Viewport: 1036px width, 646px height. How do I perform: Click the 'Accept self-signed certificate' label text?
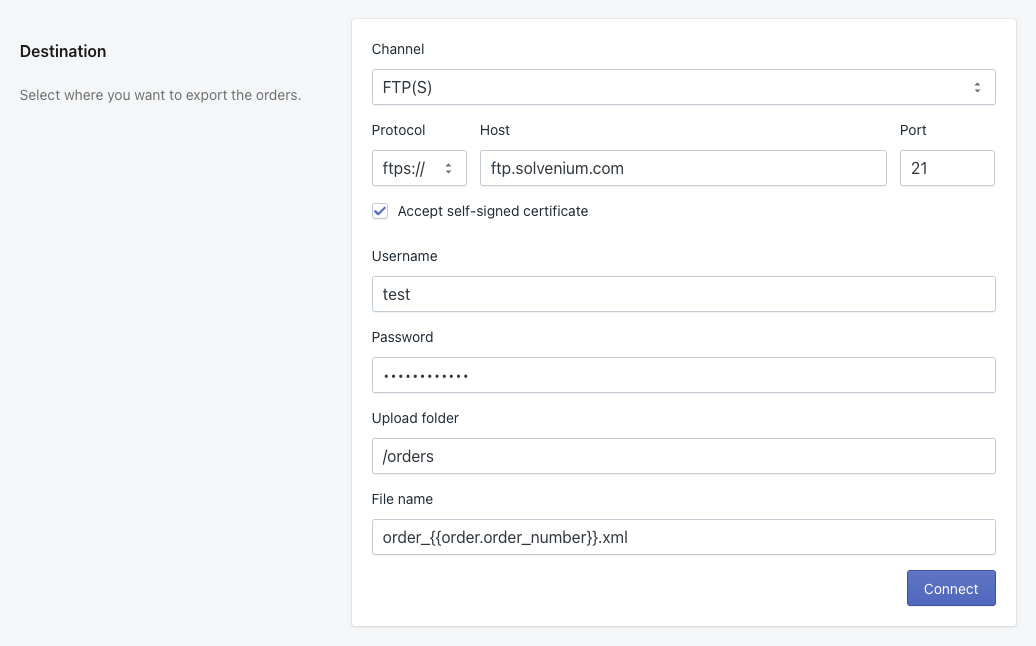pos(492,211)
